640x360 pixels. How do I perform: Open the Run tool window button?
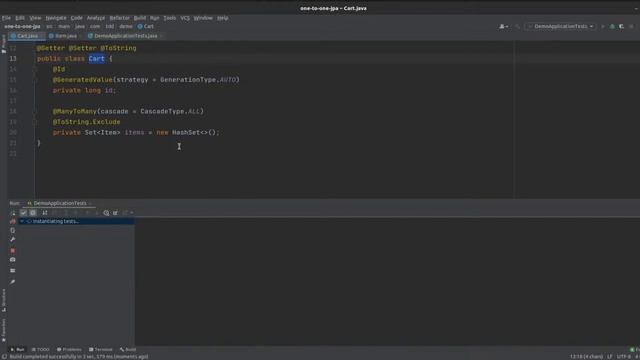17,350
